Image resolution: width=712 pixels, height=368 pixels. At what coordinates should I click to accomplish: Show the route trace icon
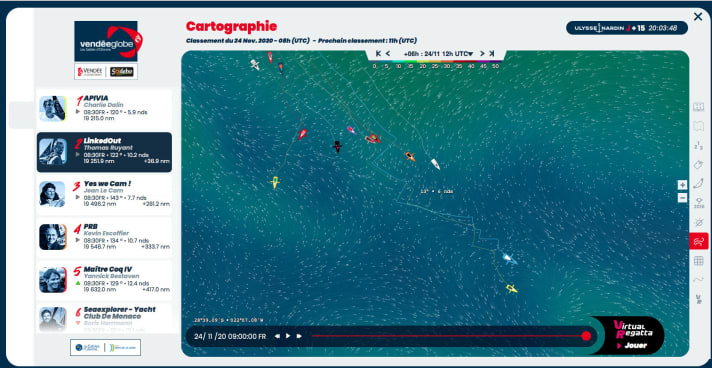tap(698, 184)
